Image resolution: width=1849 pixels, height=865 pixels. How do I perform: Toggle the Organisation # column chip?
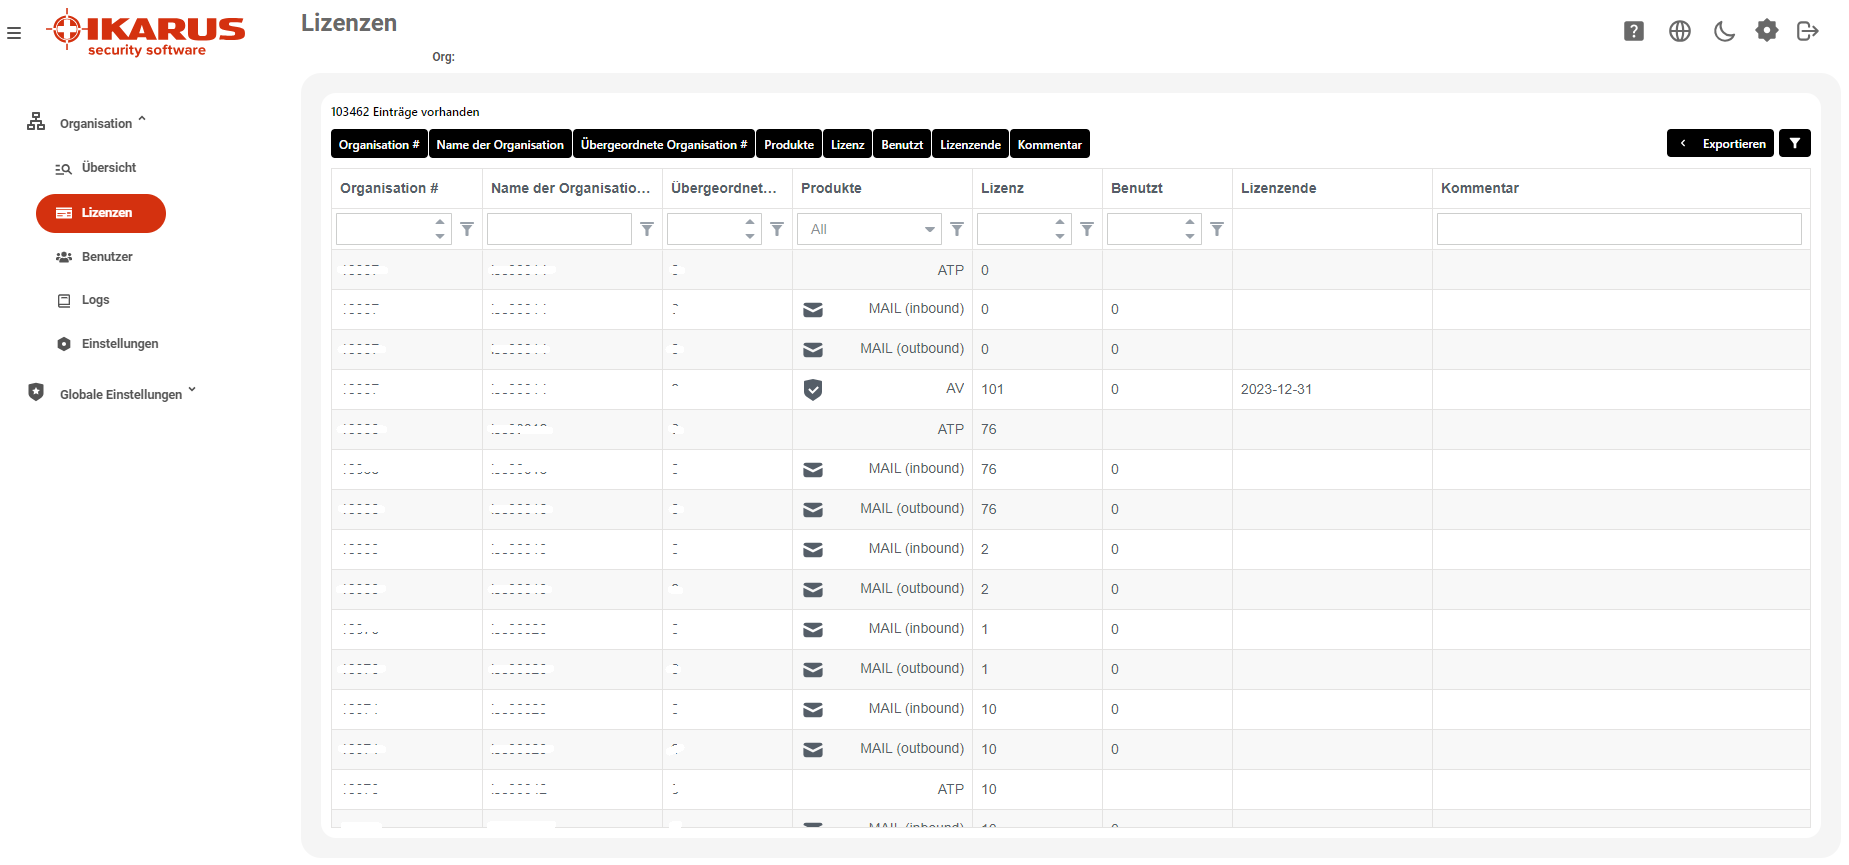tap(379, 144)
